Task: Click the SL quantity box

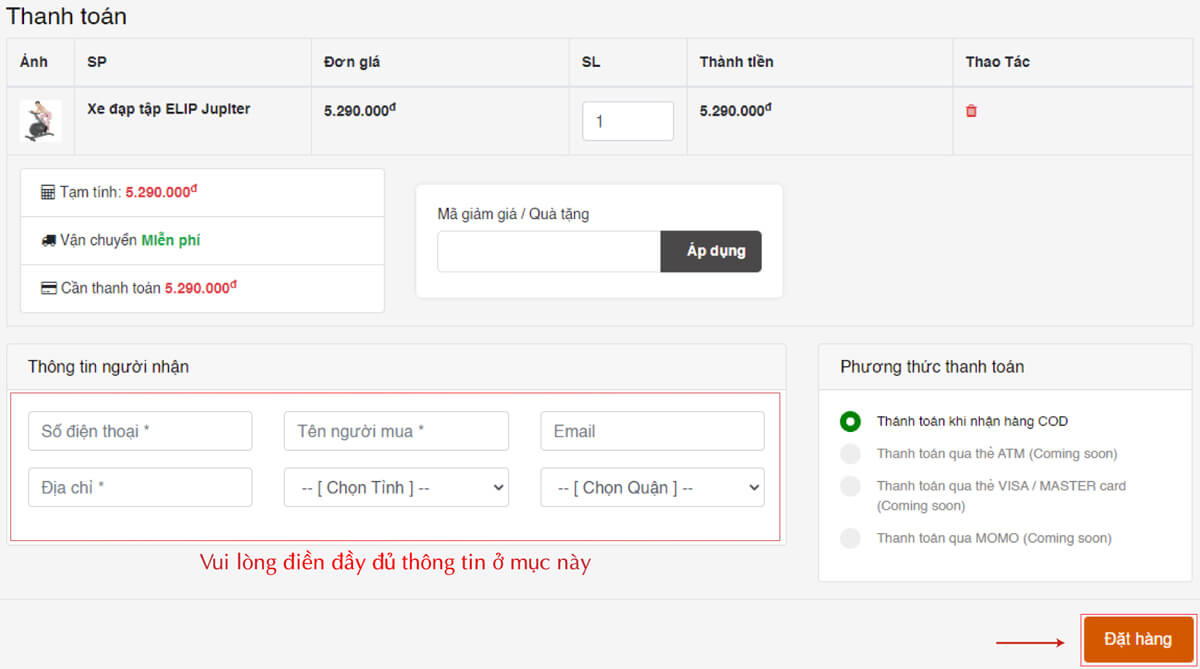Action: point(627,121)
